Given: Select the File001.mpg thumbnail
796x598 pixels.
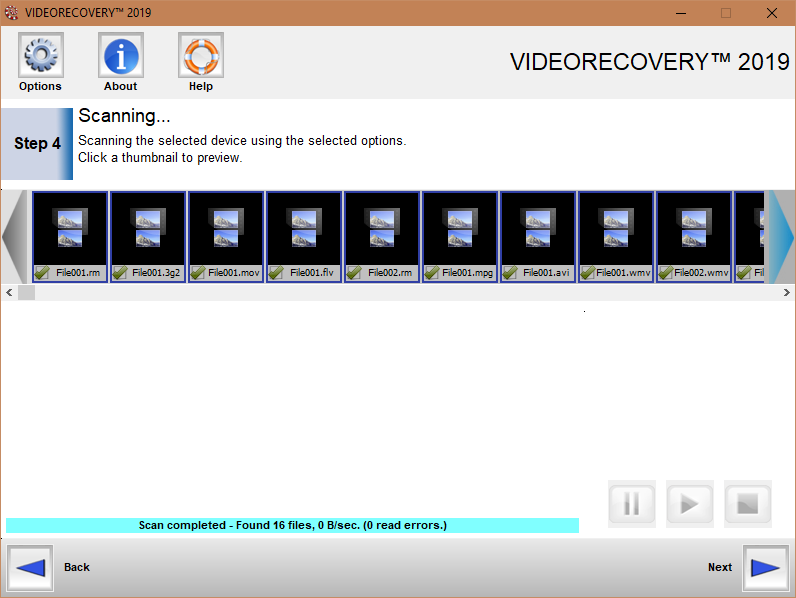Looking at the screenshot, I should (x=460, y=228).
